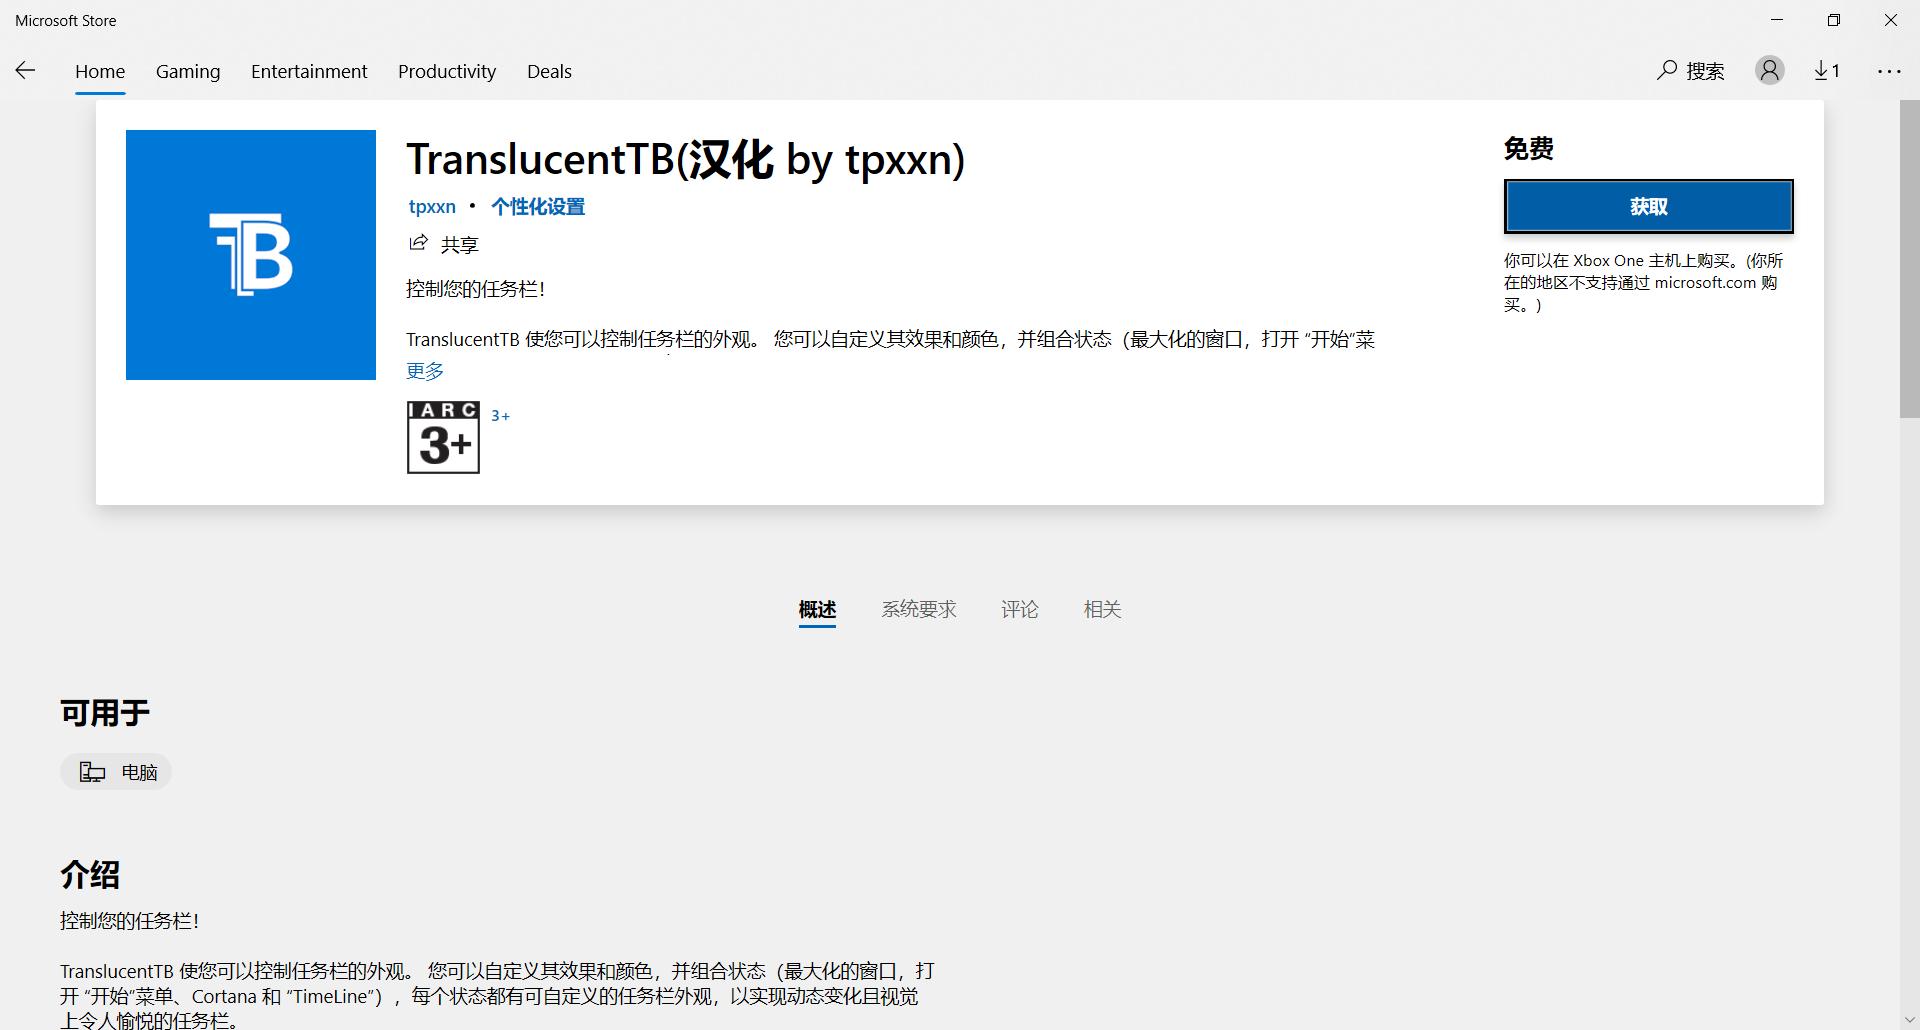
Task: Open publisher link tpxxn
Action: 432,206
